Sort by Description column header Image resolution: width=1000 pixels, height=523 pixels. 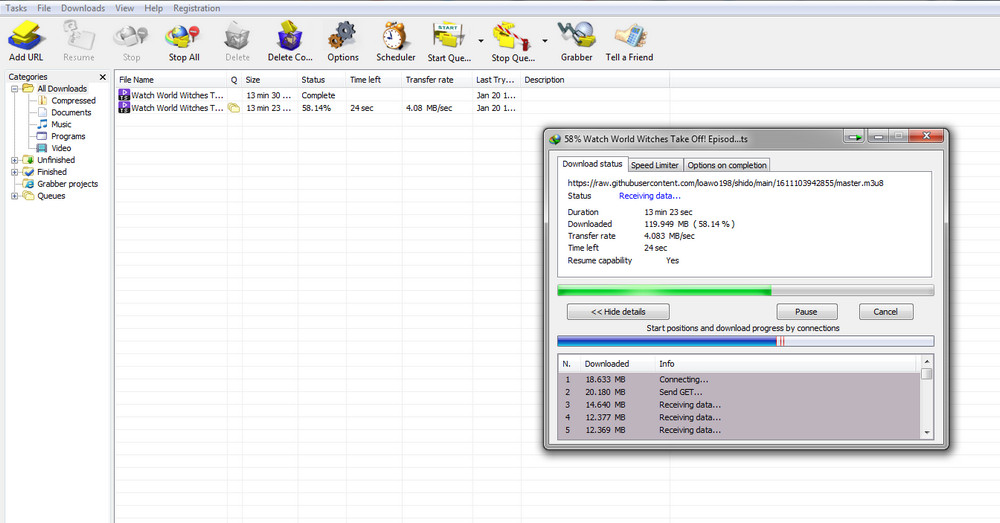(x=594, y=80)
